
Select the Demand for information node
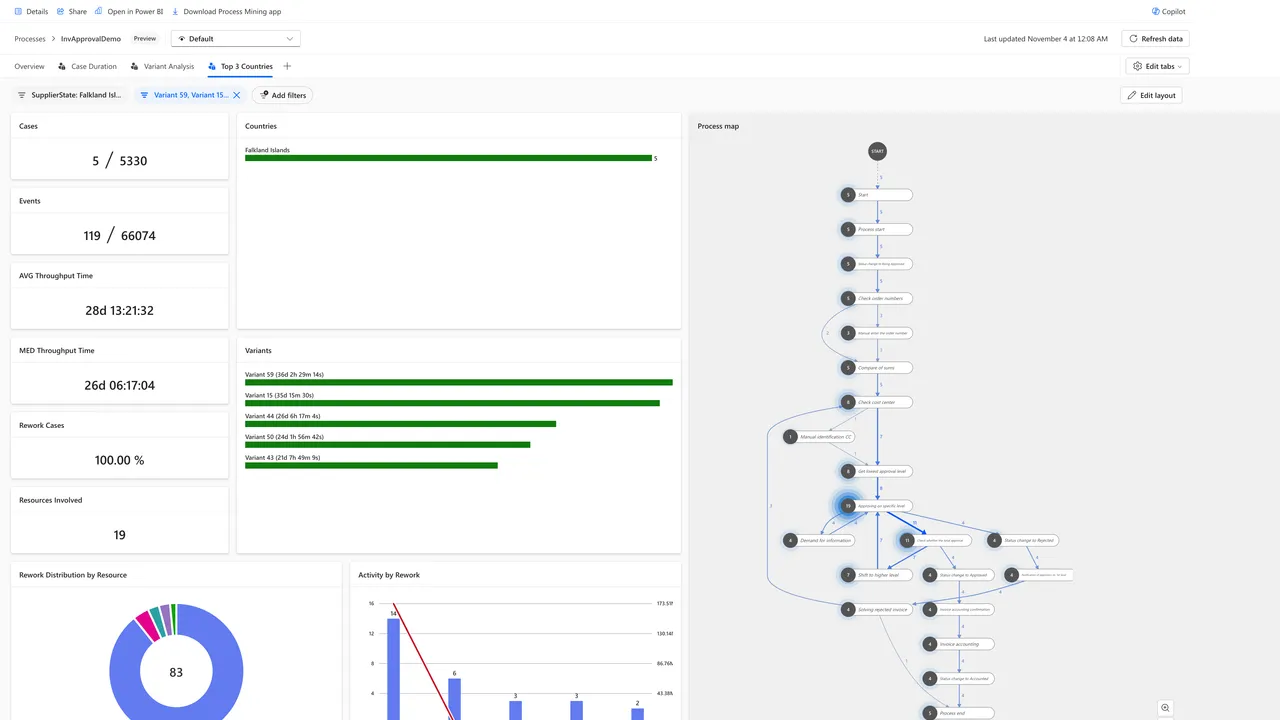(819, 540)
